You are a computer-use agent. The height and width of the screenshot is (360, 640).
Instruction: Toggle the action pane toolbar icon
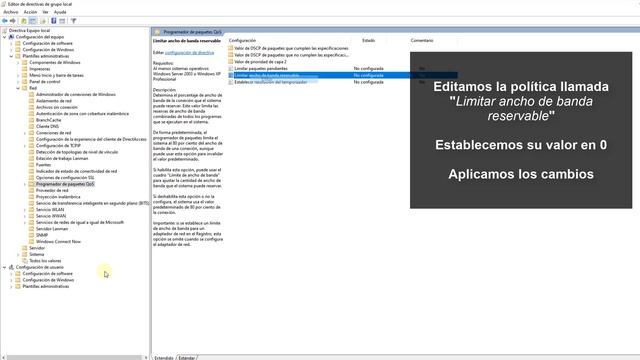pyautogui.click(x=62, y=21)
